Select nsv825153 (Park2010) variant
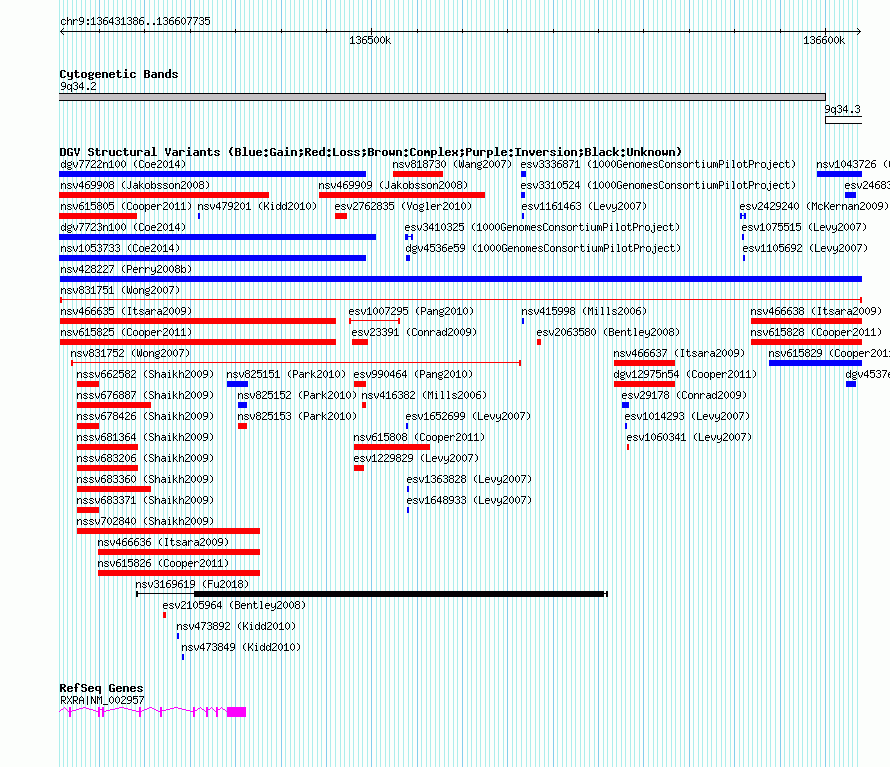The height and width of the screenshot is (767, 890). point(297,417)
